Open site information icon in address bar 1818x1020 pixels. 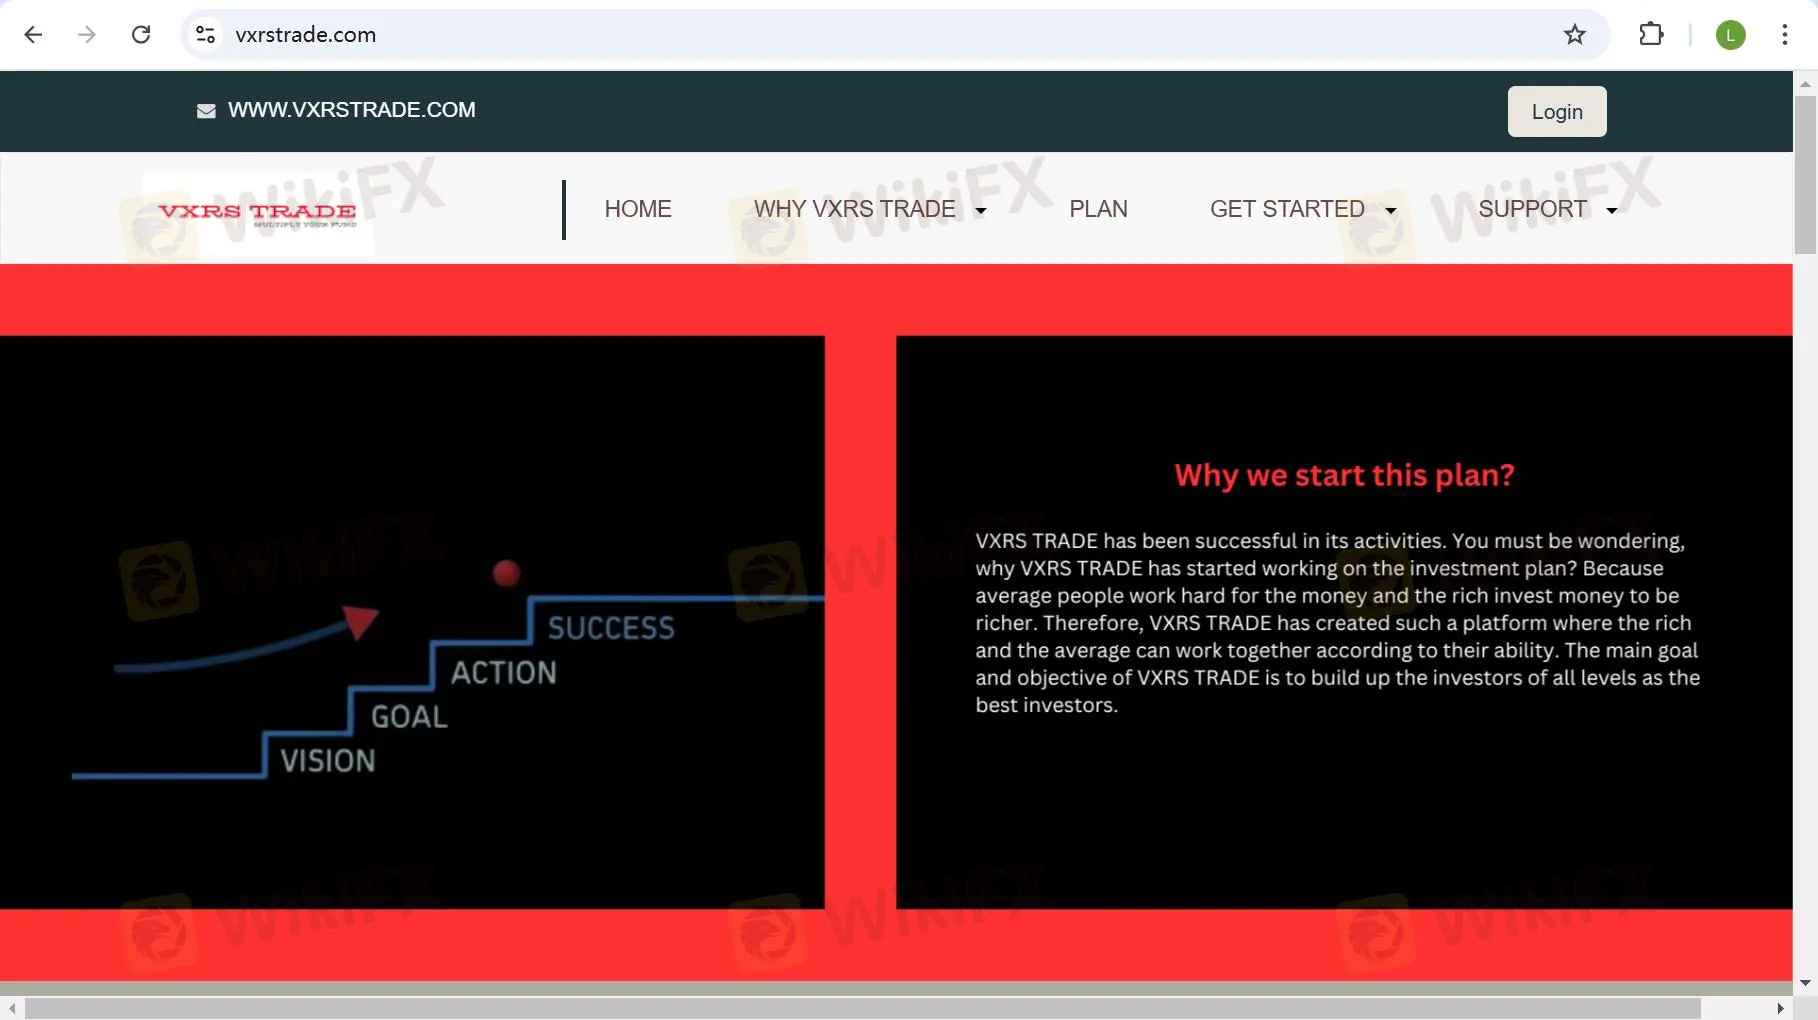pyautogui.click(x=206, y=35)
